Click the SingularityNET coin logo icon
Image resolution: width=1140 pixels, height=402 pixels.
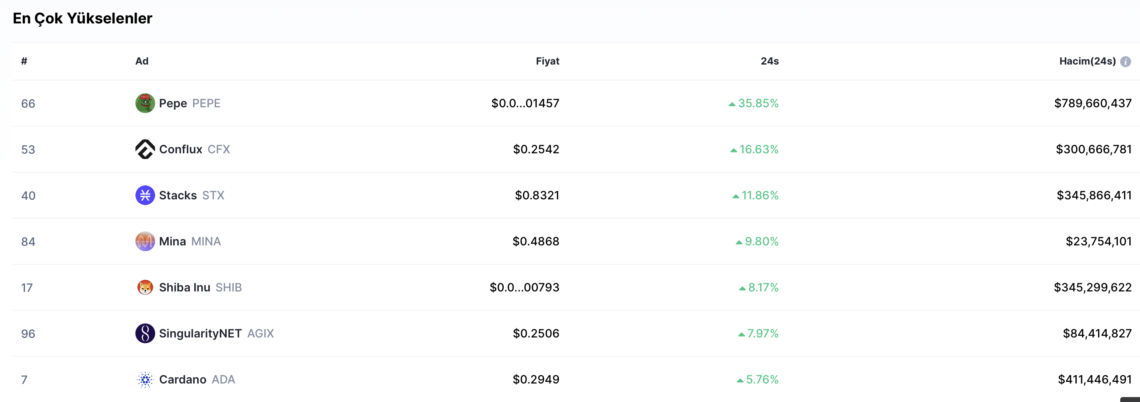pyautogui.click(x=145, y=334)
